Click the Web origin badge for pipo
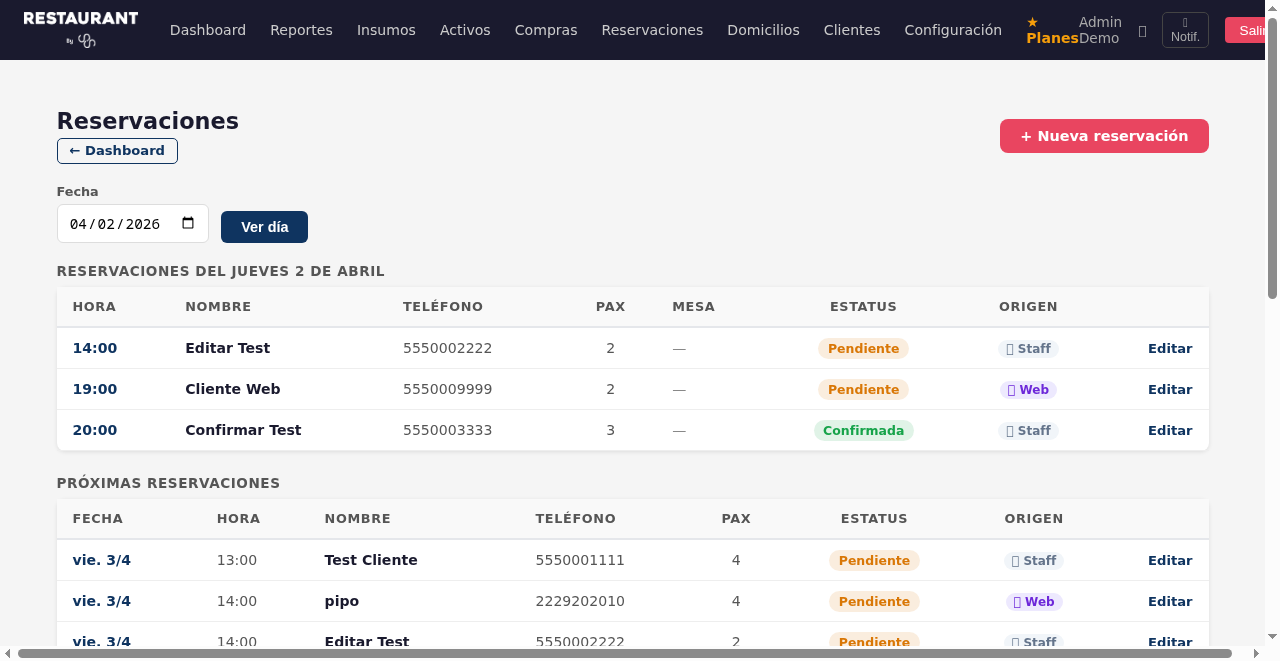The image size is (1280, 661). [1034, 602]
